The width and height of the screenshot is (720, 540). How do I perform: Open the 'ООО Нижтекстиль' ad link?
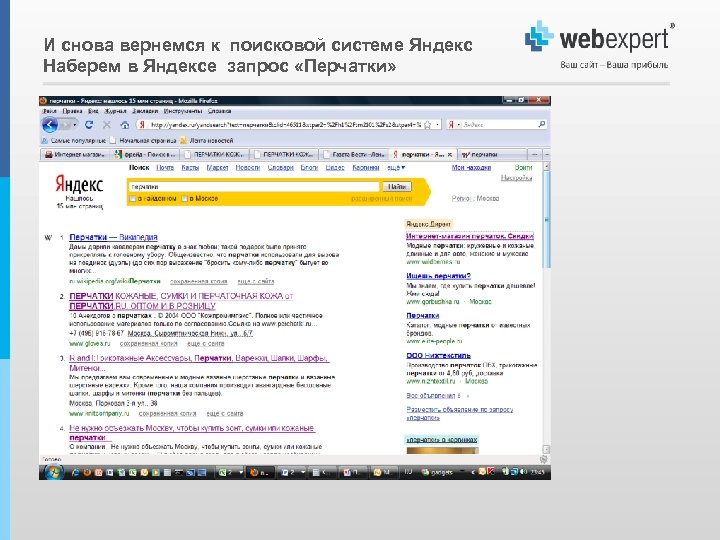click(439, 355)
